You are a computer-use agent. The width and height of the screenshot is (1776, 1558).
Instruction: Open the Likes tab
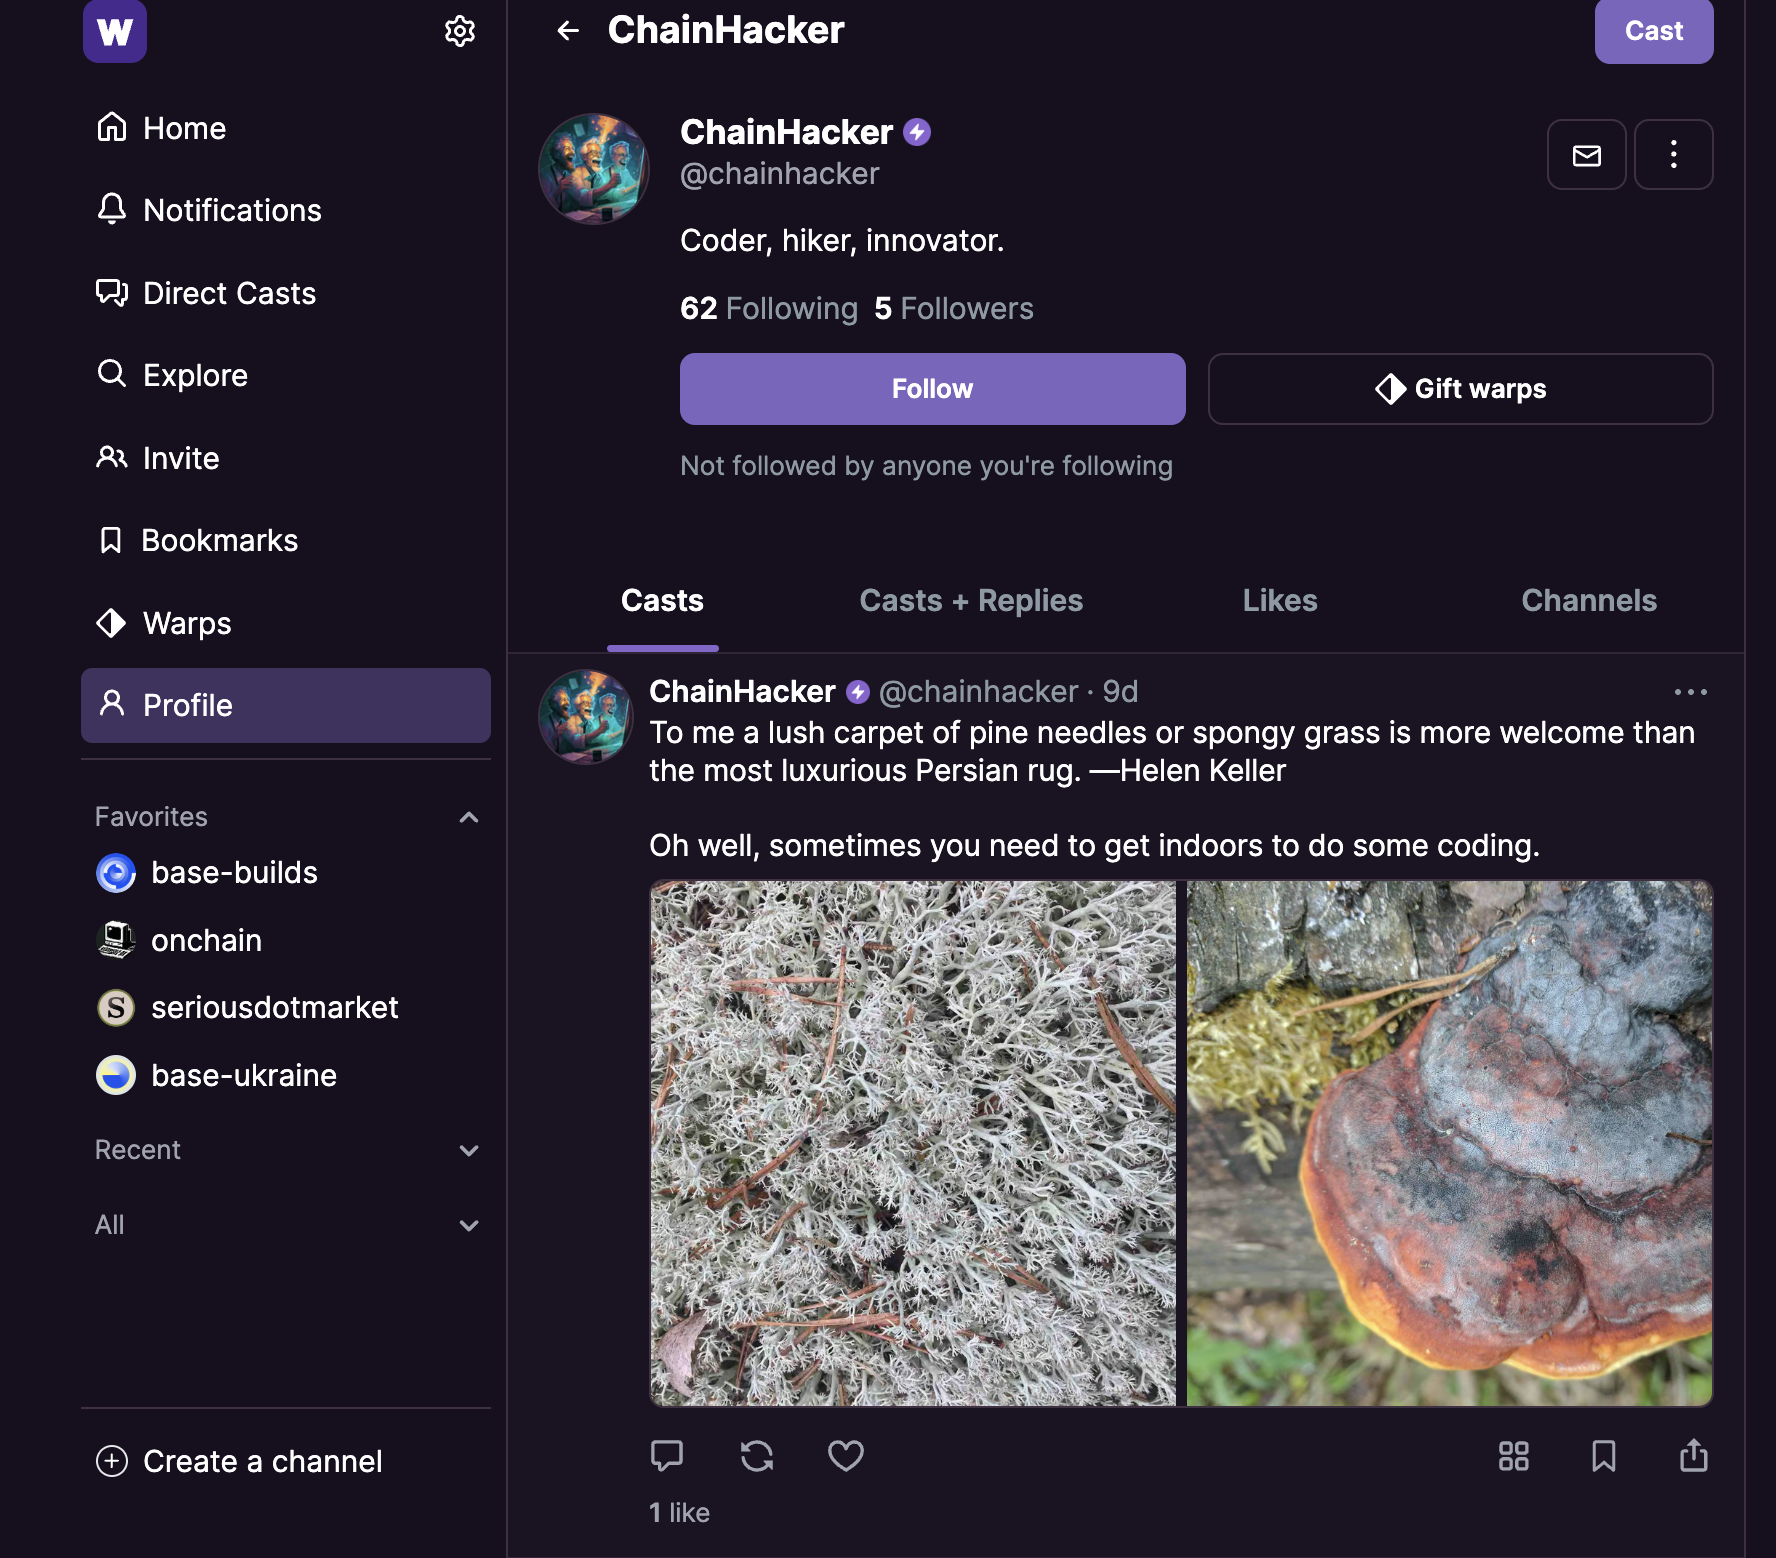pos(1280,600)
